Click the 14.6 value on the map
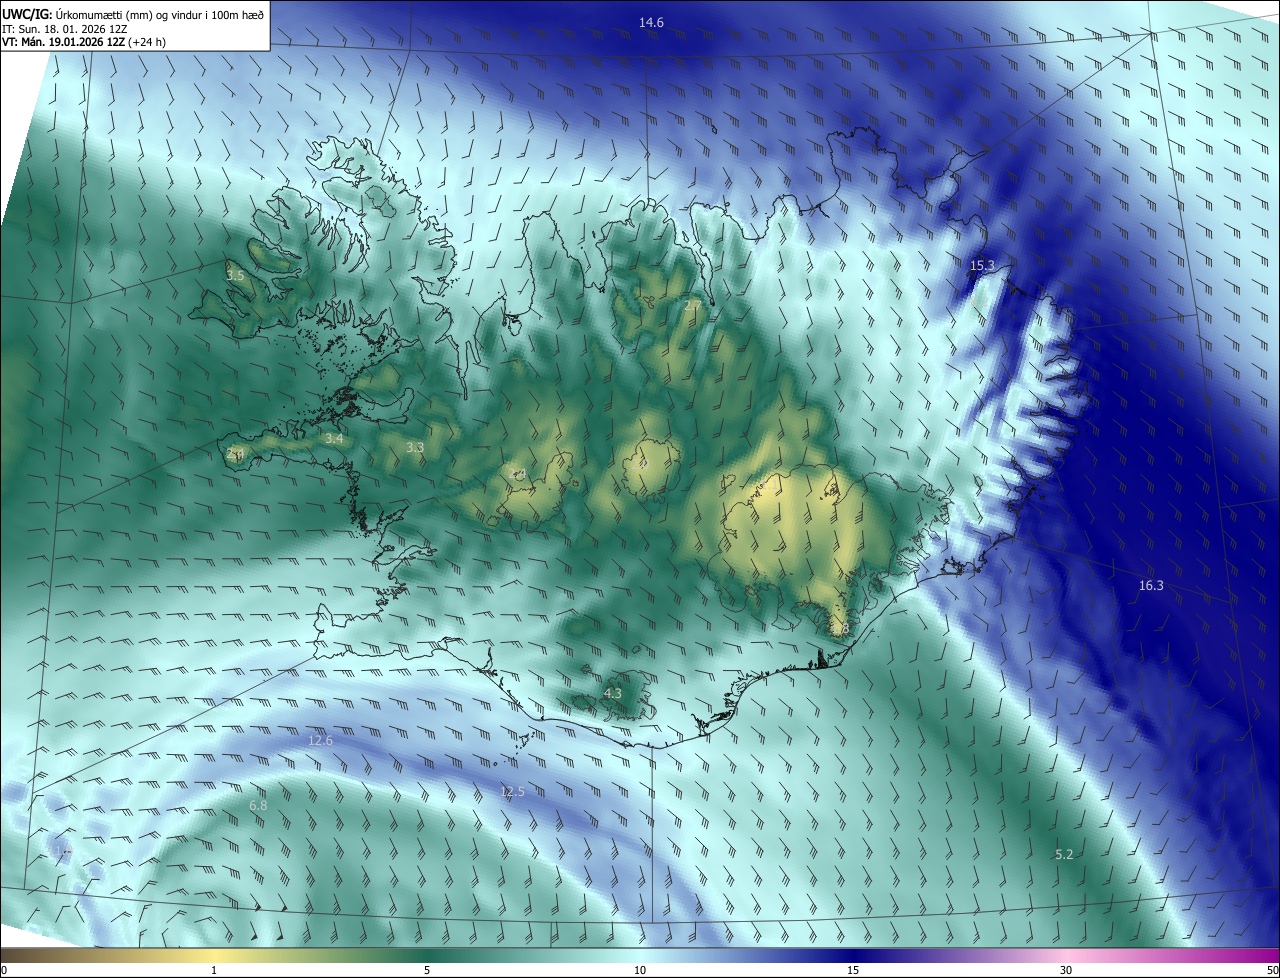 coord(651,22)
